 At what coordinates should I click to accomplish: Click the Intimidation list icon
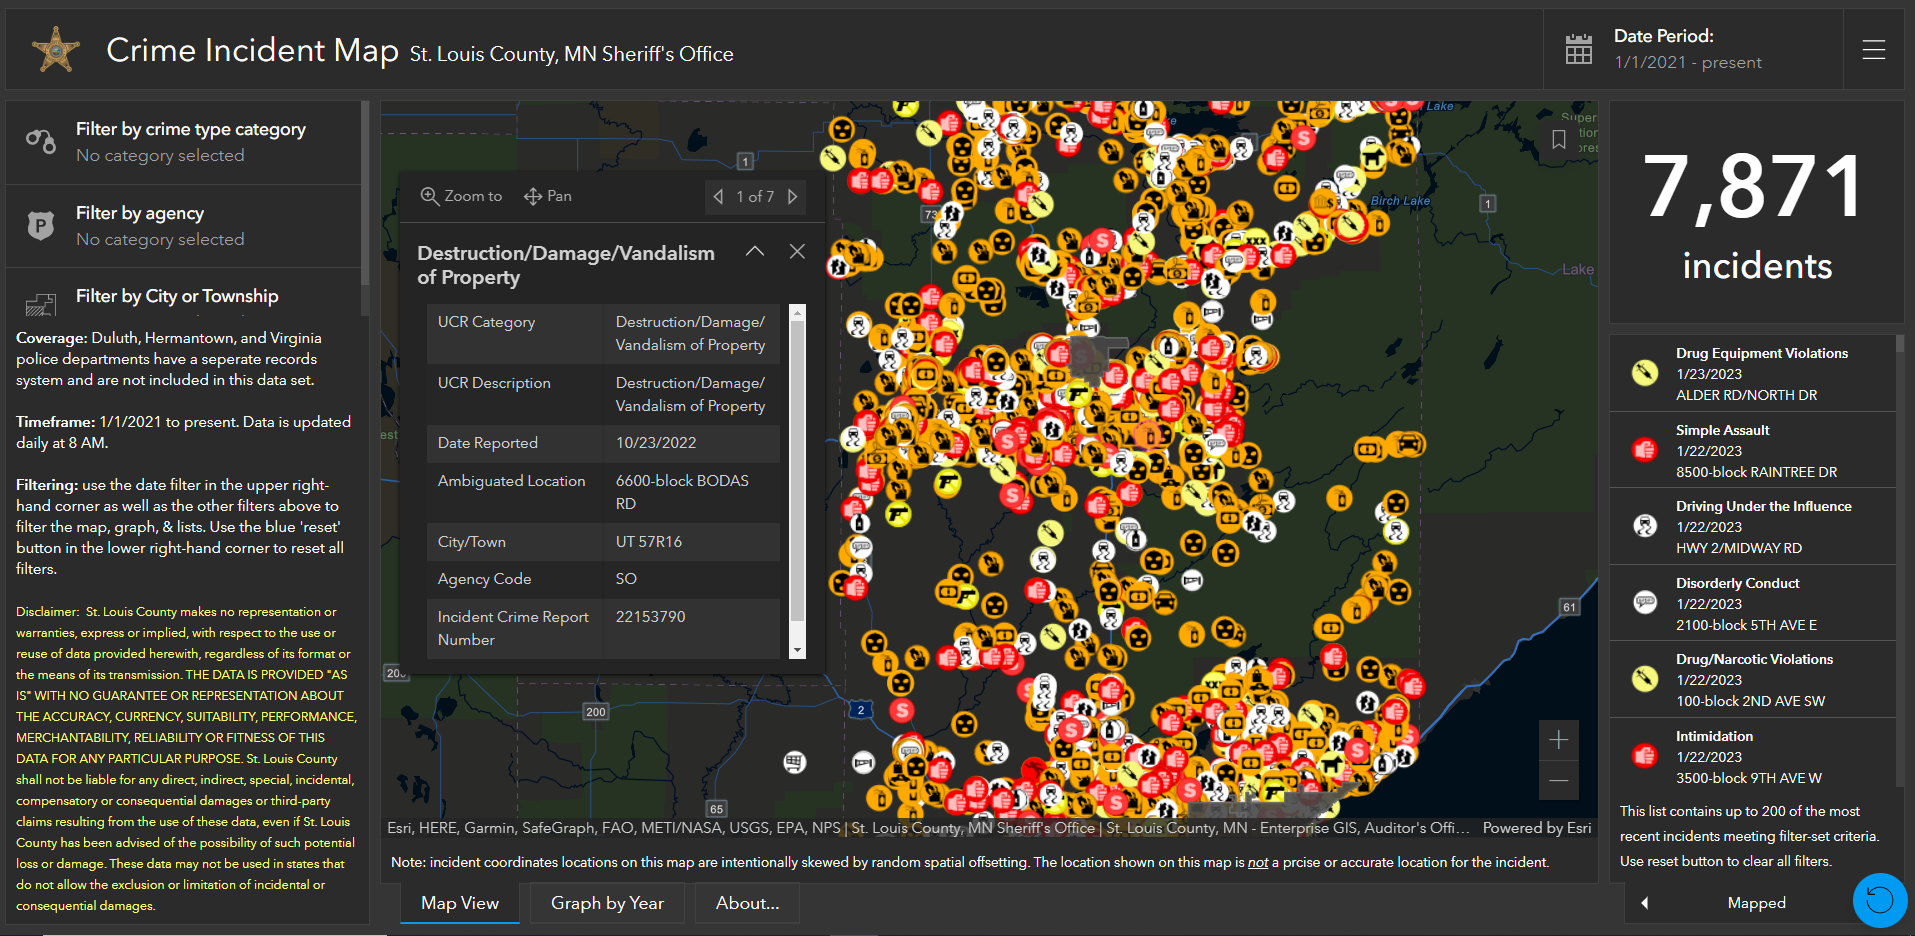pyautogui.click(x=1645, y=756)
